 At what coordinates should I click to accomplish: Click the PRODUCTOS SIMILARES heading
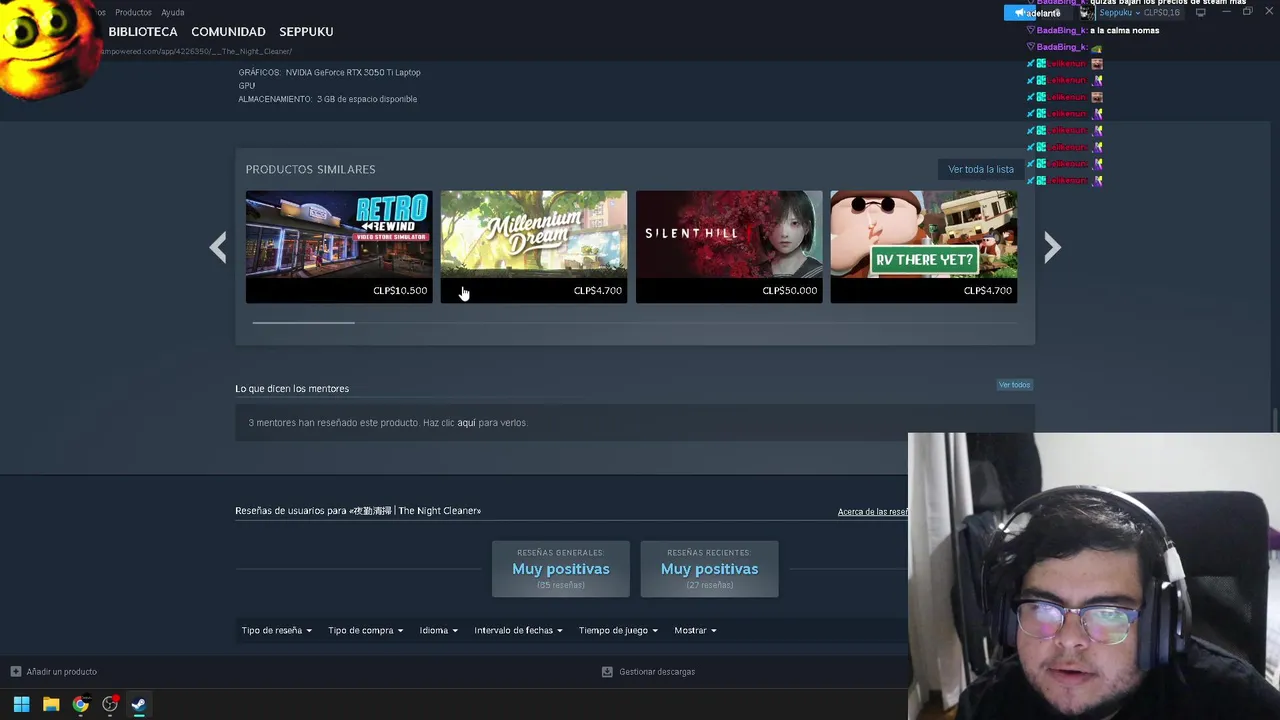point(311,170)
